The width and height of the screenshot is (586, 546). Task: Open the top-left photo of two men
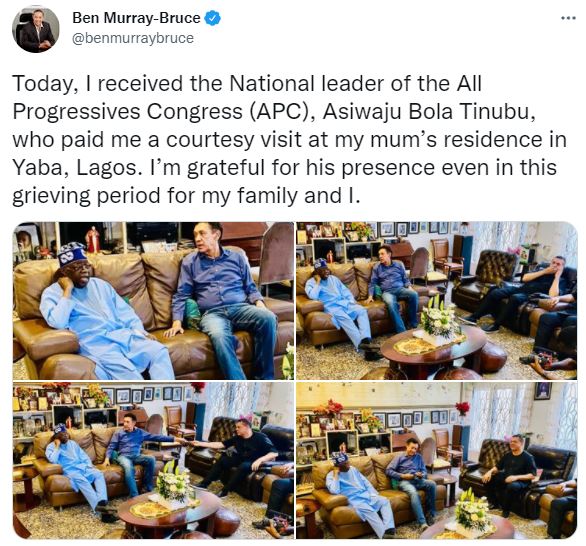pyautogui.click(x=153, y=300)
